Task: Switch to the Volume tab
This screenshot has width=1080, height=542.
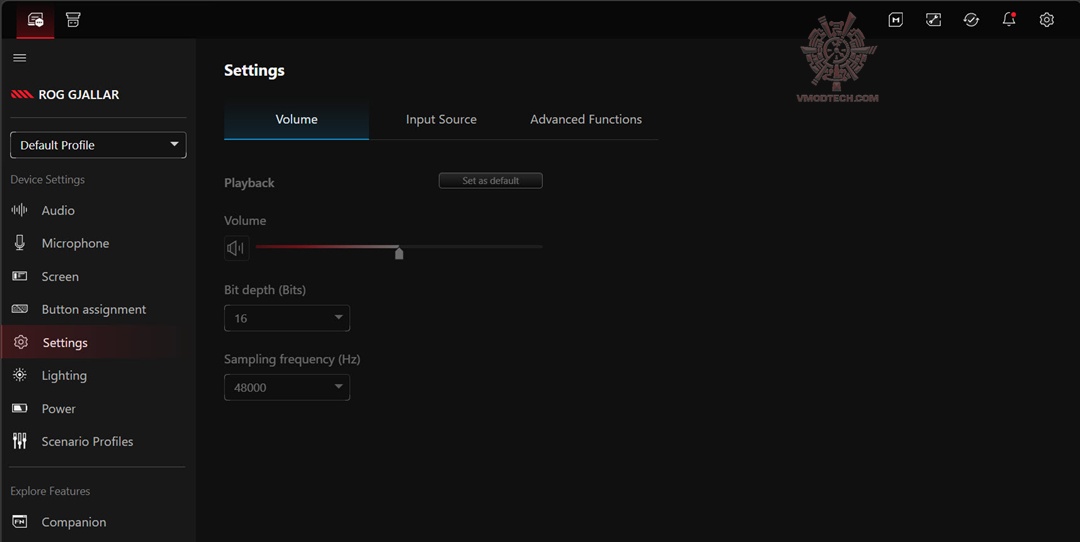Action: 296,120
